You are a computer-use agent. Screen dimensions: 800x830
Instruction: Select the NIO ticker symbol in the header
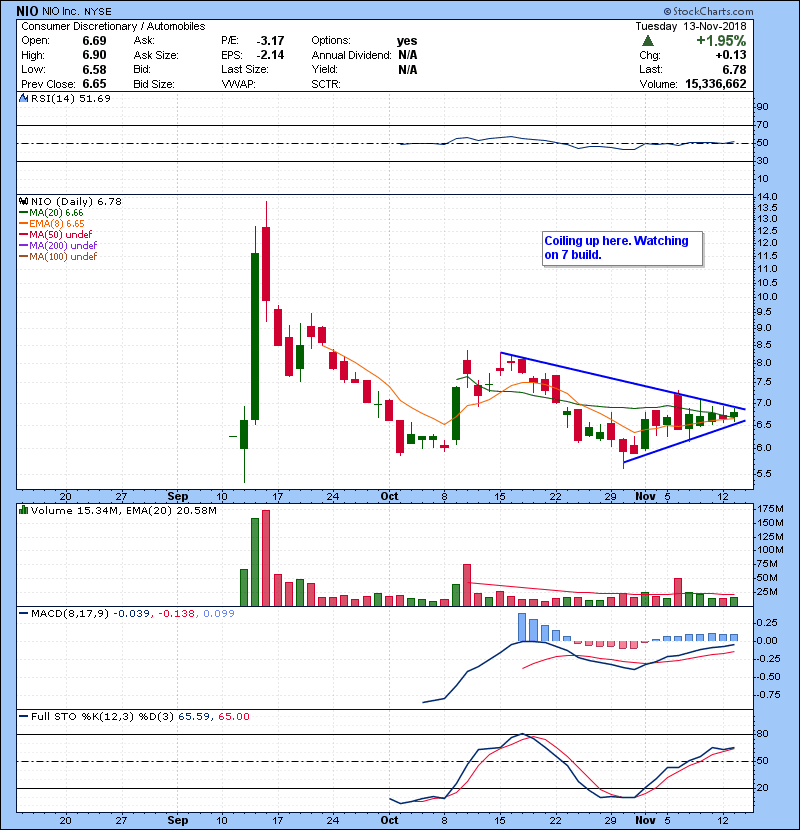click(x=27, y=11)
